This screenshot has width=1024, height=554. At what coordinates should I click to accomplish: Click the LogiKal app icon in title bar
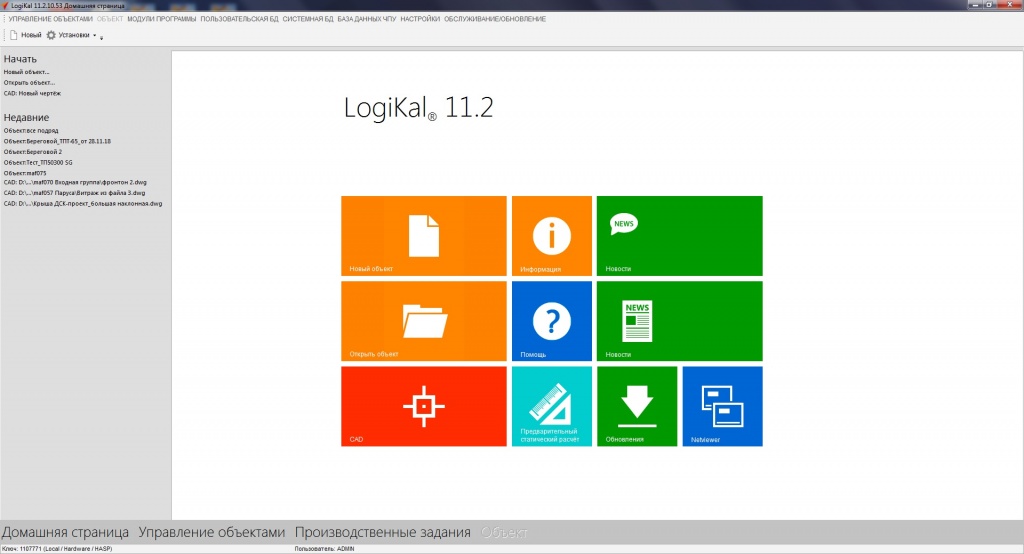point(5,5)
